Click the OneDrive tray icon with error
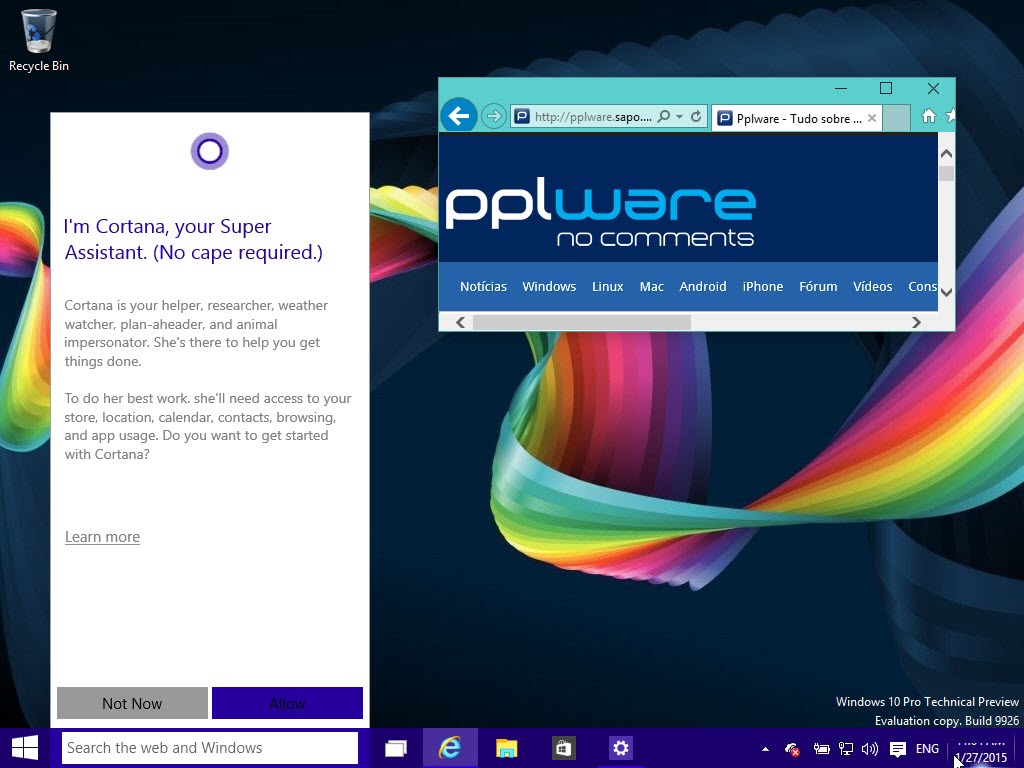 click(792, 749)
